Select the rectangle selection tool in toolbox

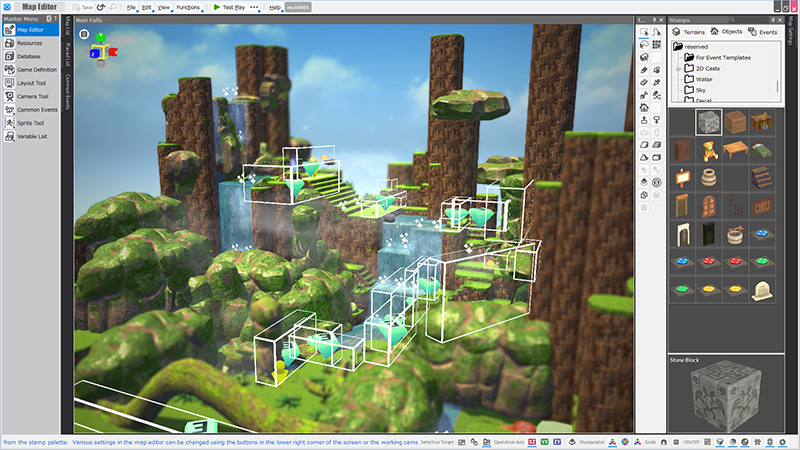[x=644, y=32]
